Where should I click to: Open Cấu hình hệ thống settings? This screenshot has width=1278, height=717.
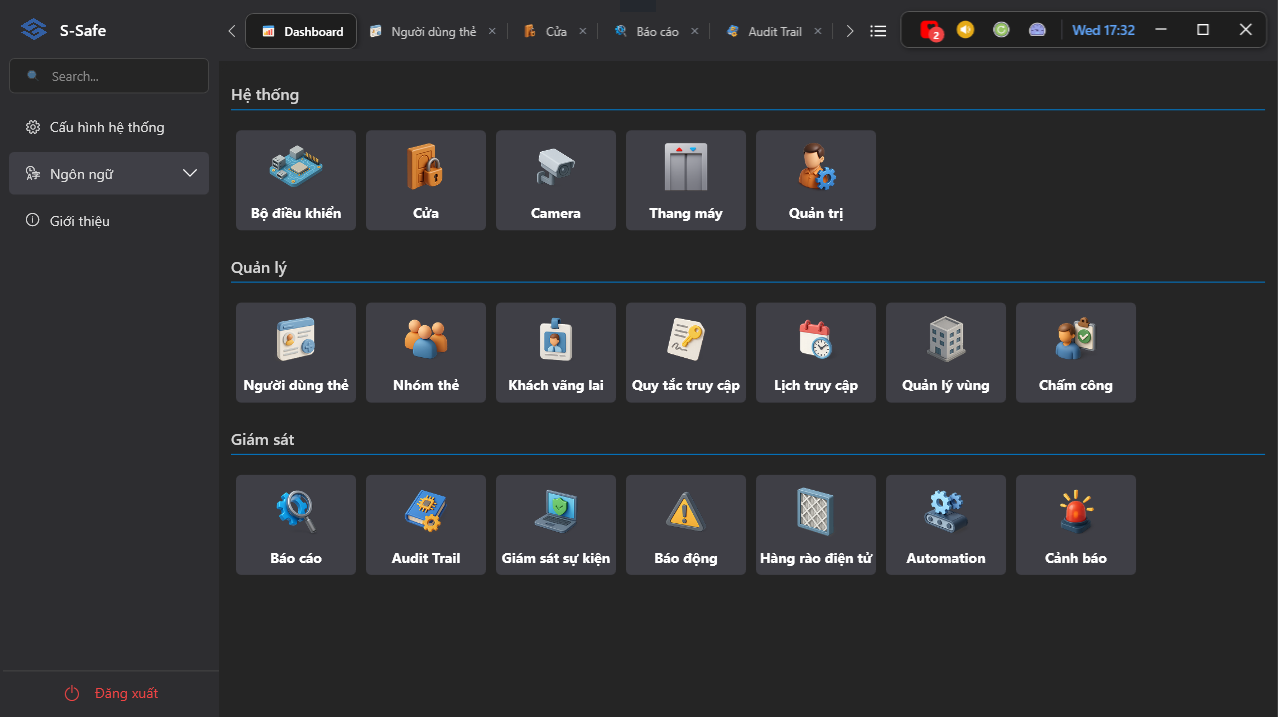[x=109, y=127]
